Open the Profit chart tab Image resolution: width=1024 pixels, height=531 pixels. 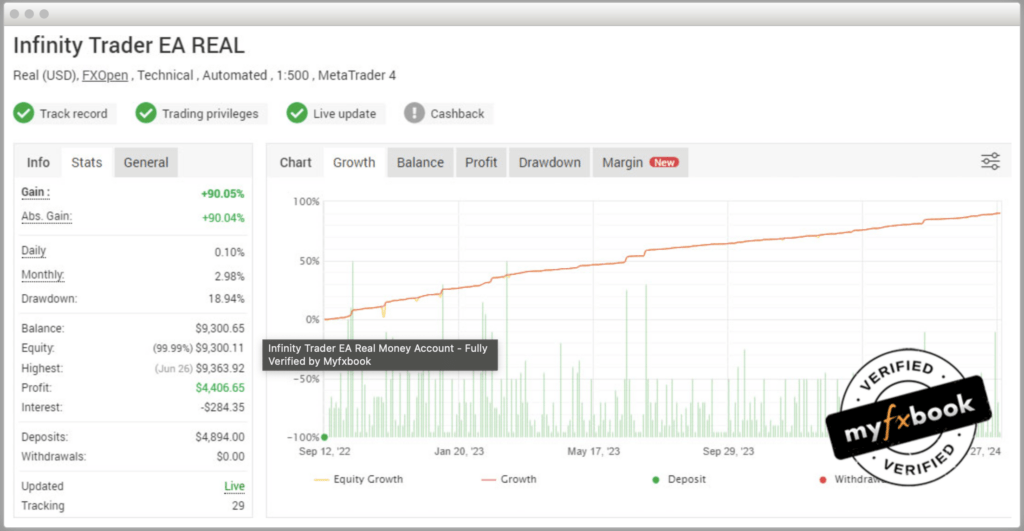point(481,163)
